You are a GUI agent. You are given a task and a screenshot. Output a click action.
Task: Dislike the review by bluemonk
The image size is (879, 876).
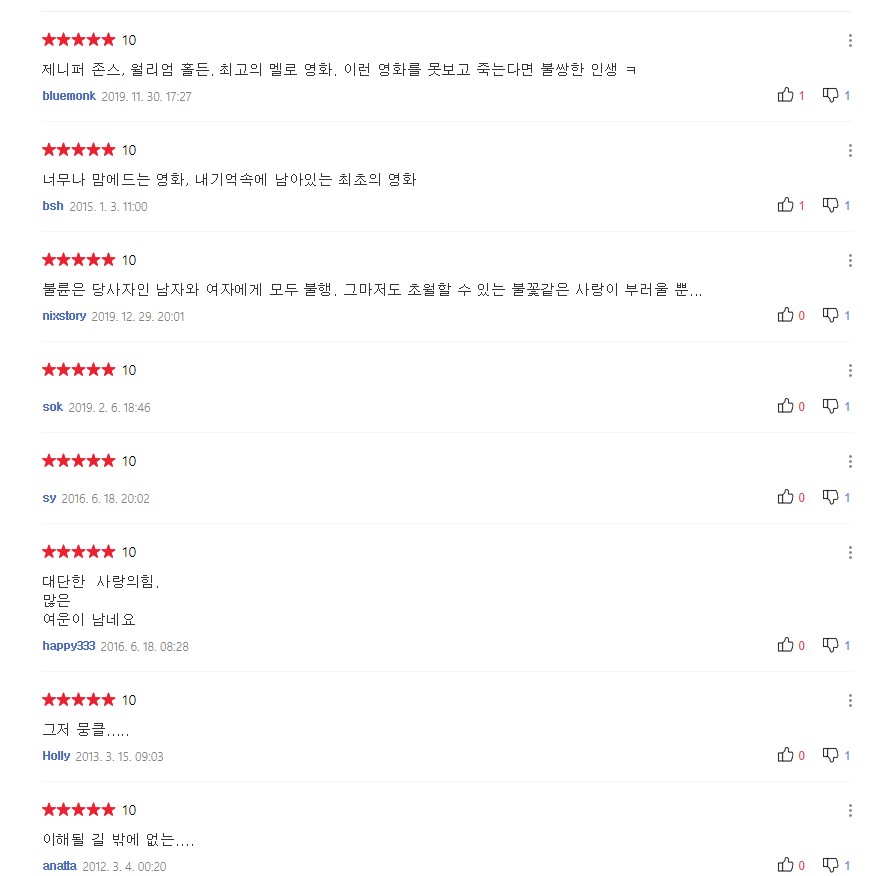(x=830, y=95)
